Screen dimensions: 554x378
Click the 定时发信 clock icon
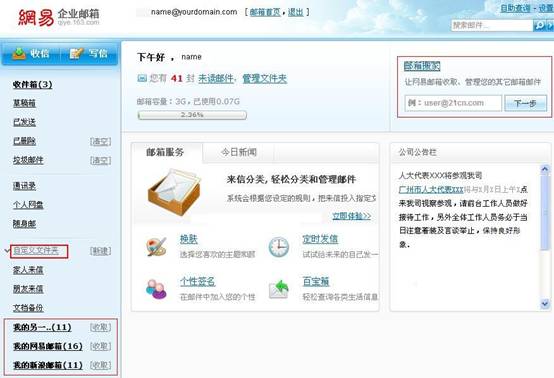[x=278, y=247]
